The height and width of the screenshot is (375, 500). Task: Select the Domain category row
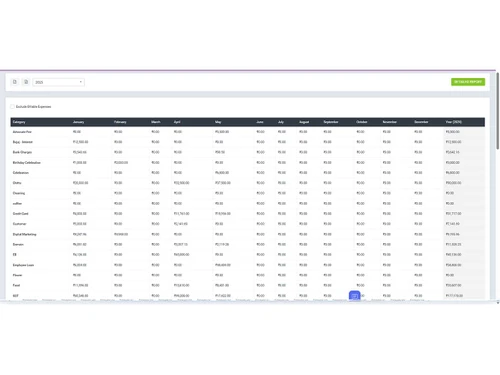point(248,244)
